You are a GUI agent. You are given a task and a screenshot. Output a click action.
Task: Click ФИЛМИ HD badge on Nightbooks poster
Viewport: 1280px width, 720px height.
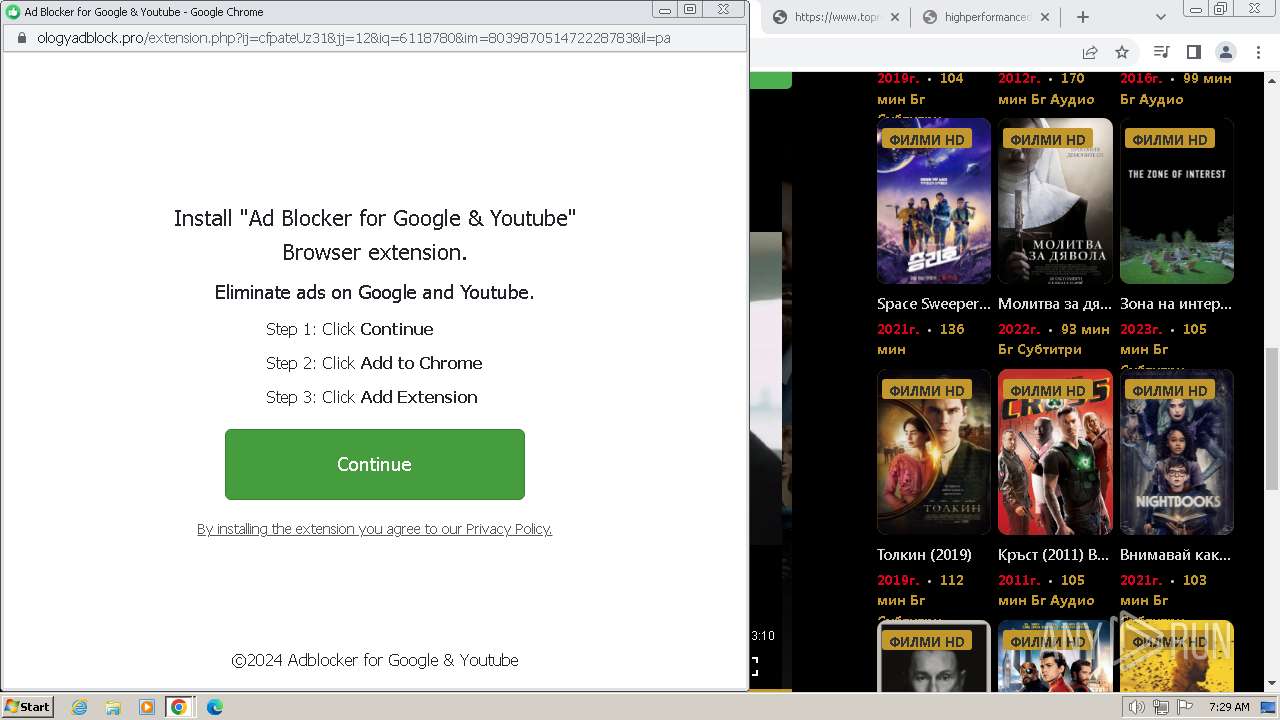(1169, 390)
